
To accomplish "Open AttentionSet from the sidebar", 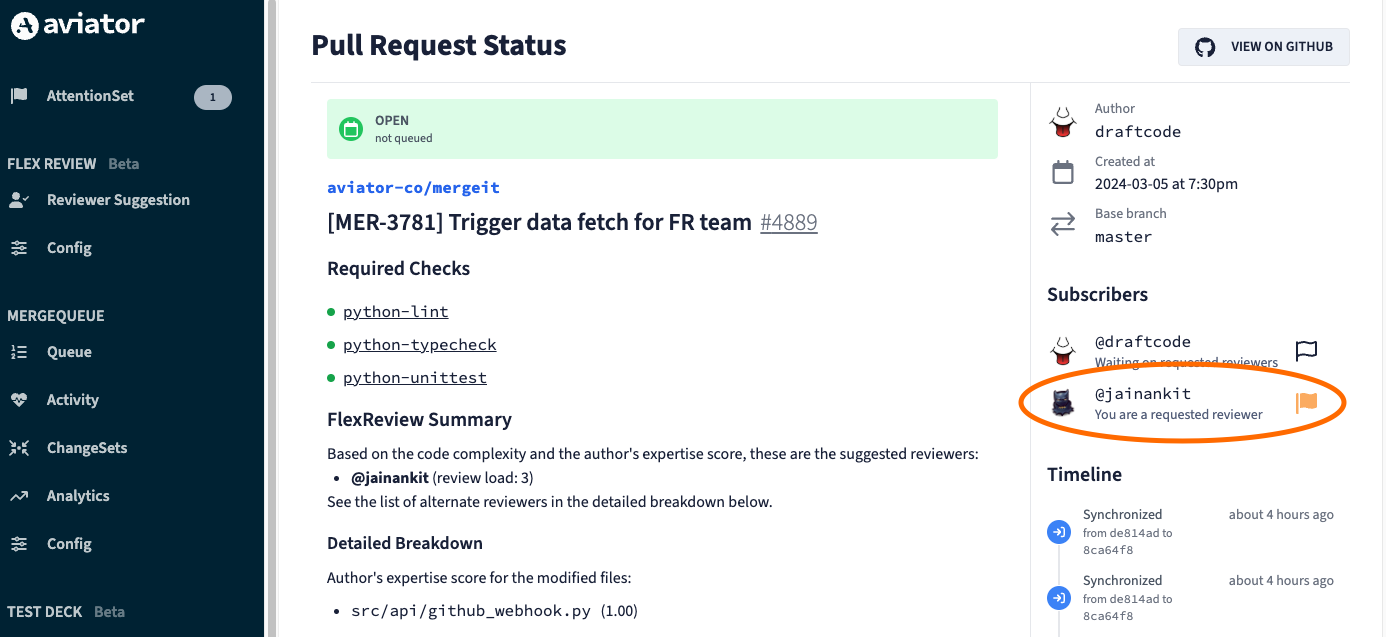I will point(89,96).
